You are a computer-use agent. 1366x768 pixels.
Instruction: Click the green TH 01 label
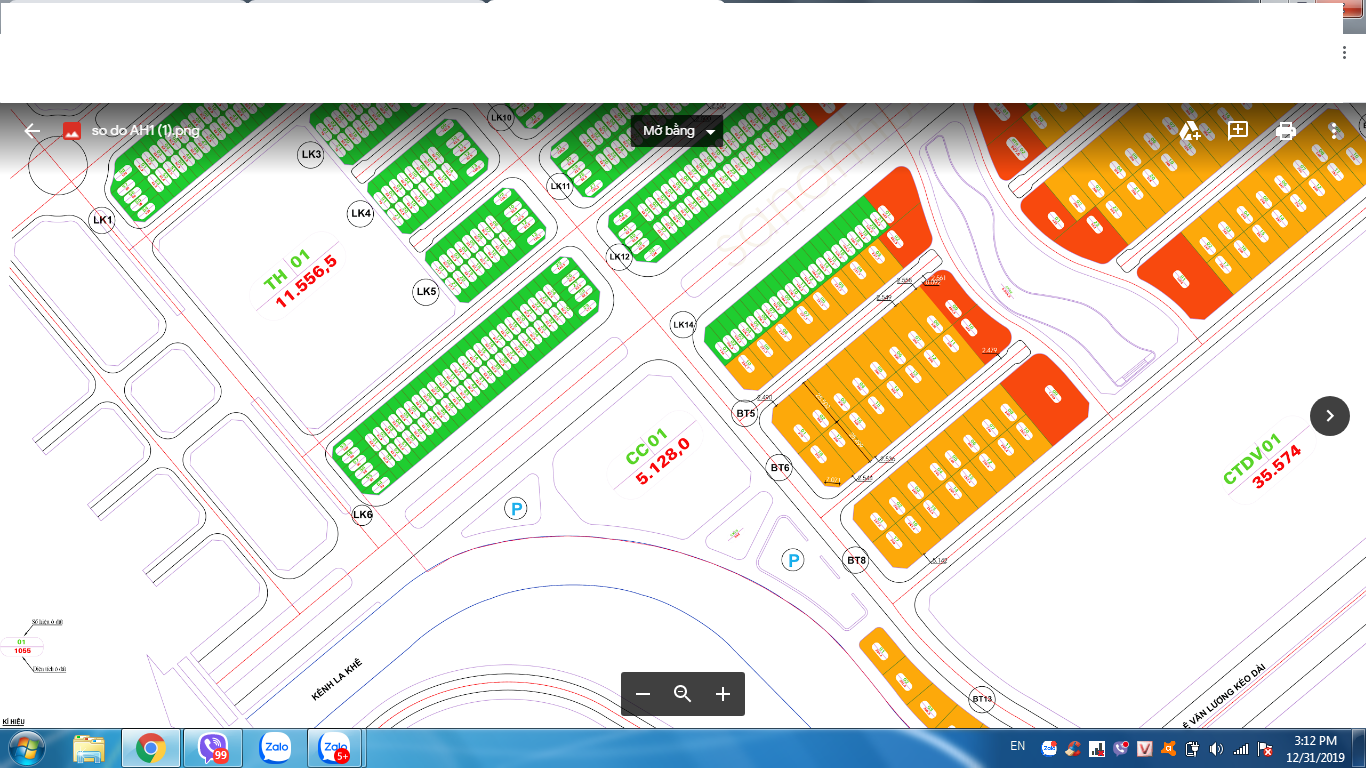point(288,271)
